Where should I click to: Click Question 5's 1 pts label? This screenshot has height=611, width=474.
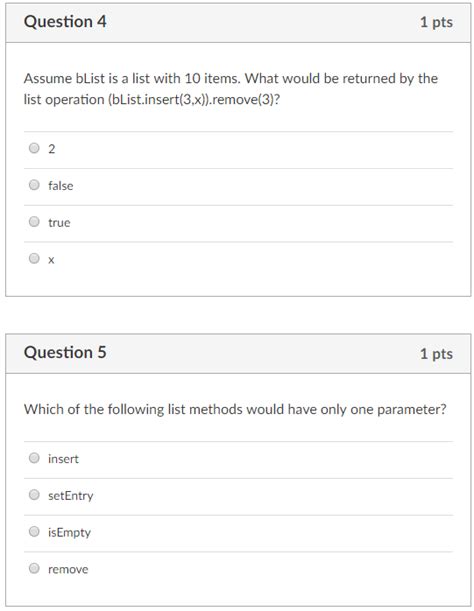pos(436,354)
